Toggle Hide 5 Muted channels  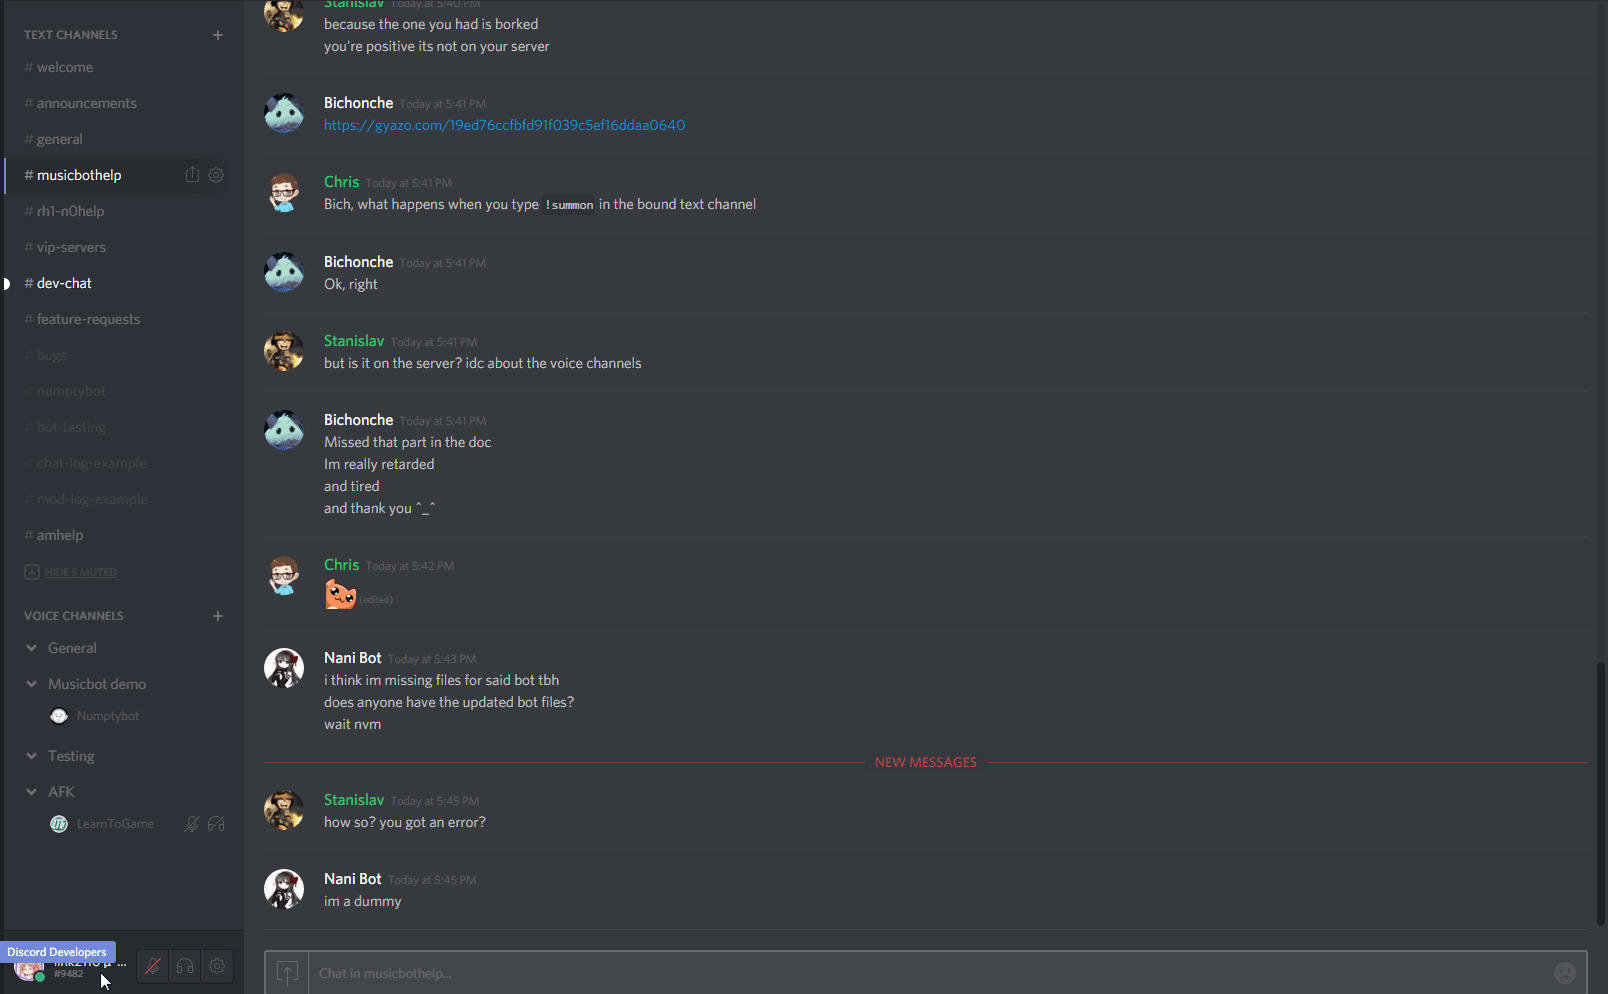[x=80, y=572]
